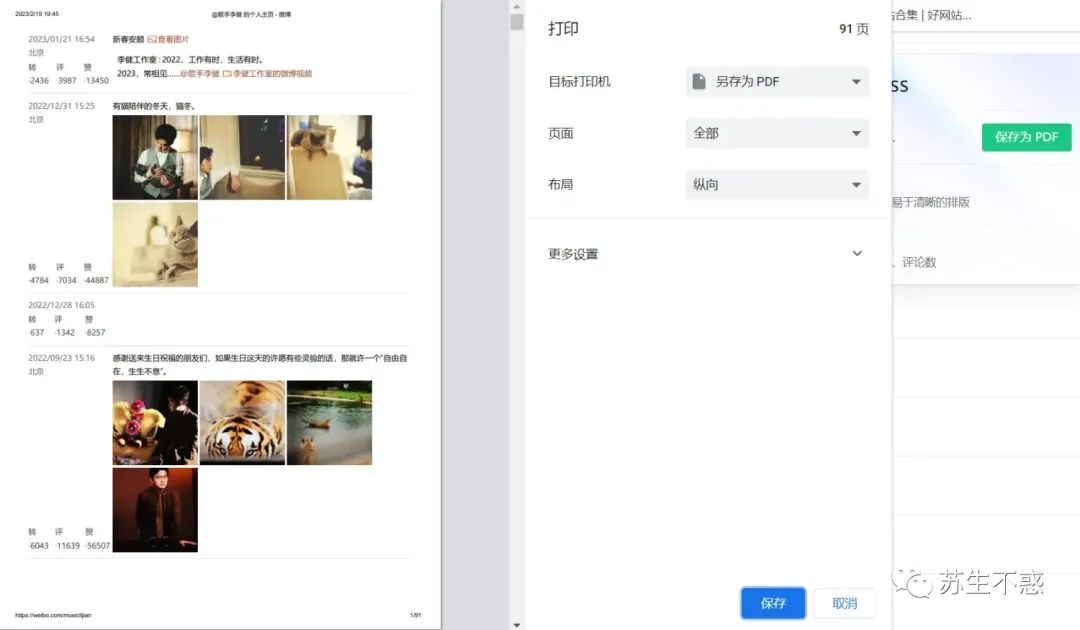Image resolution: width=1080 pixels, height=630 pixels.
Task: Click the blue 保存 button
Action: [x=773, y=603]
